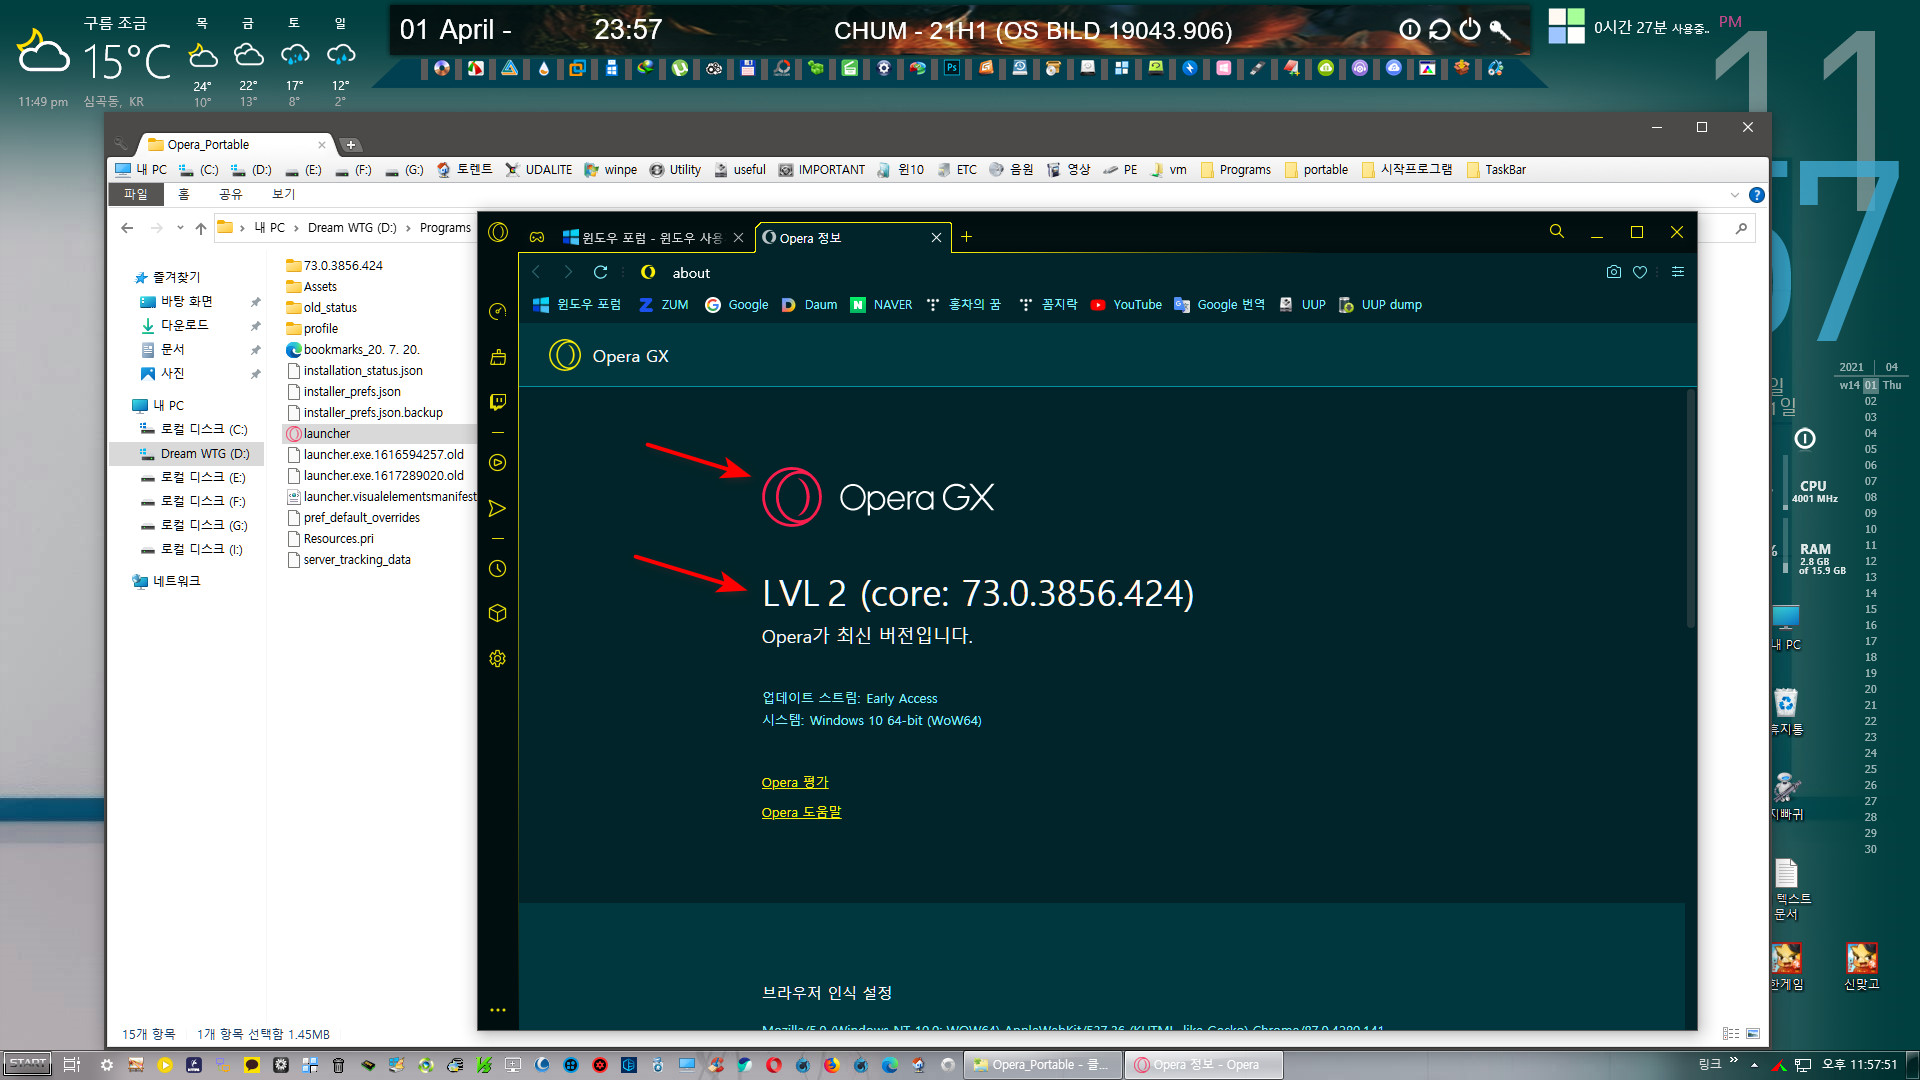Select Resources.pri file
The image size is (1920, 1080).
(330, 538)
